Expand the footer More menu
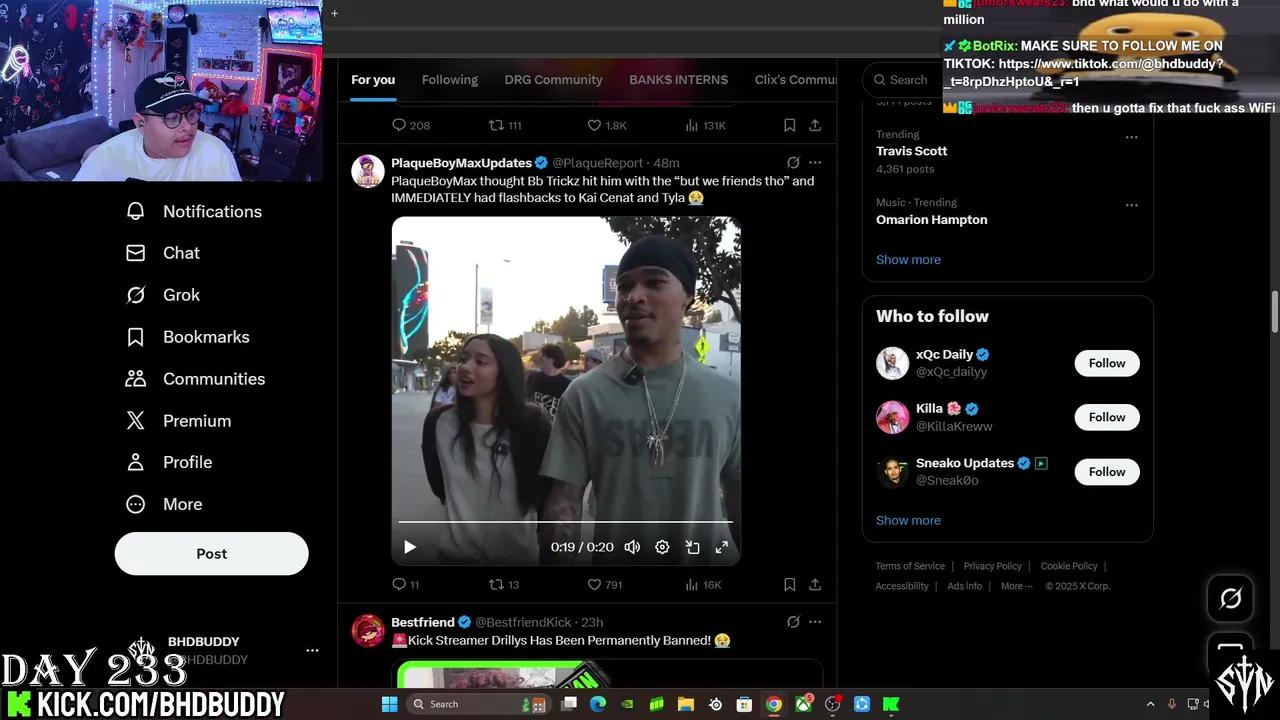 (x=1016, y=586)
